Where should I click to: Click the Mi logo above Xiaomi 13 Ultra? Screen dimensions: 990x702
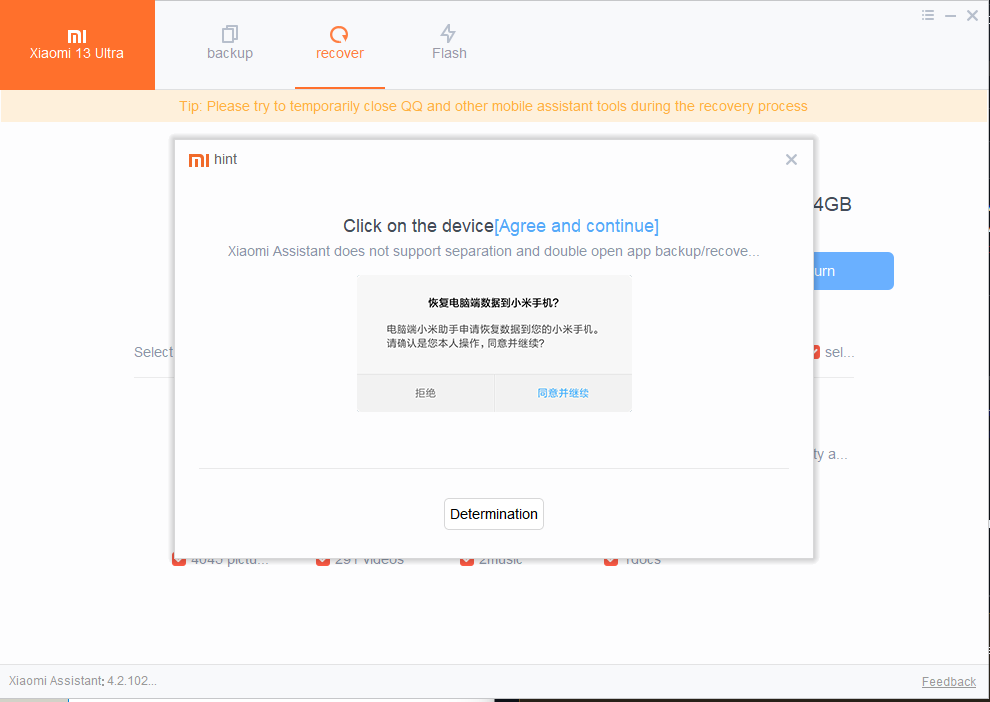77,37
